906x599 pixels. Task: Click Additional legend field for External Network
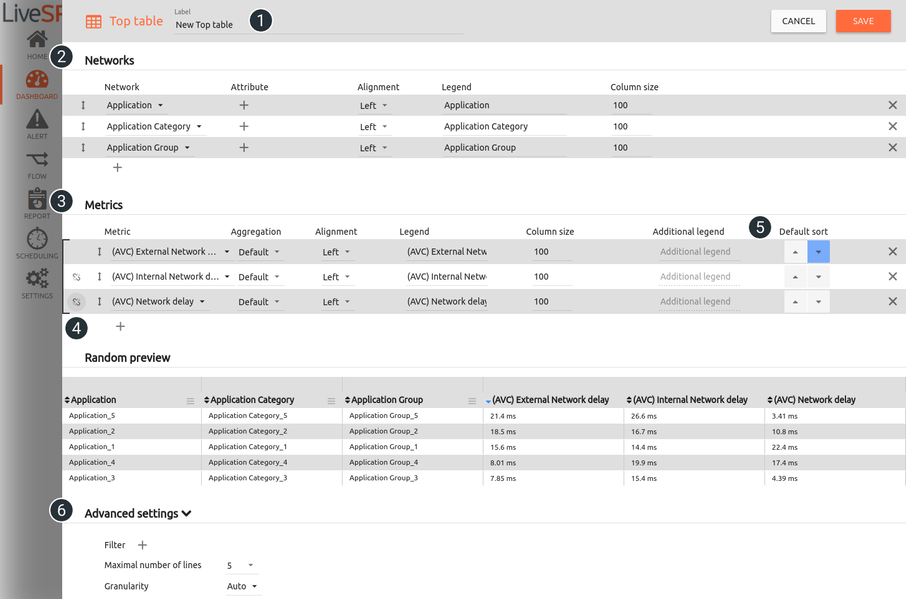699,252
